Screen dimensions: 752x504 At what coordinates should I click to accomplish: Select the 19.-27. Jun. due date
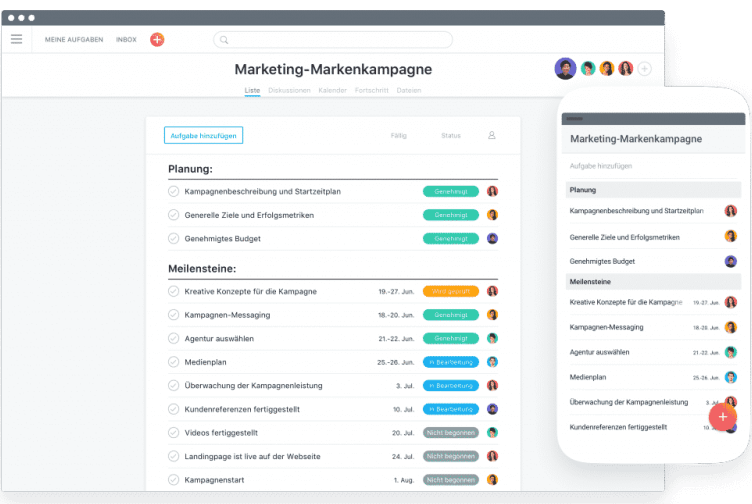[x=396, y=291]
